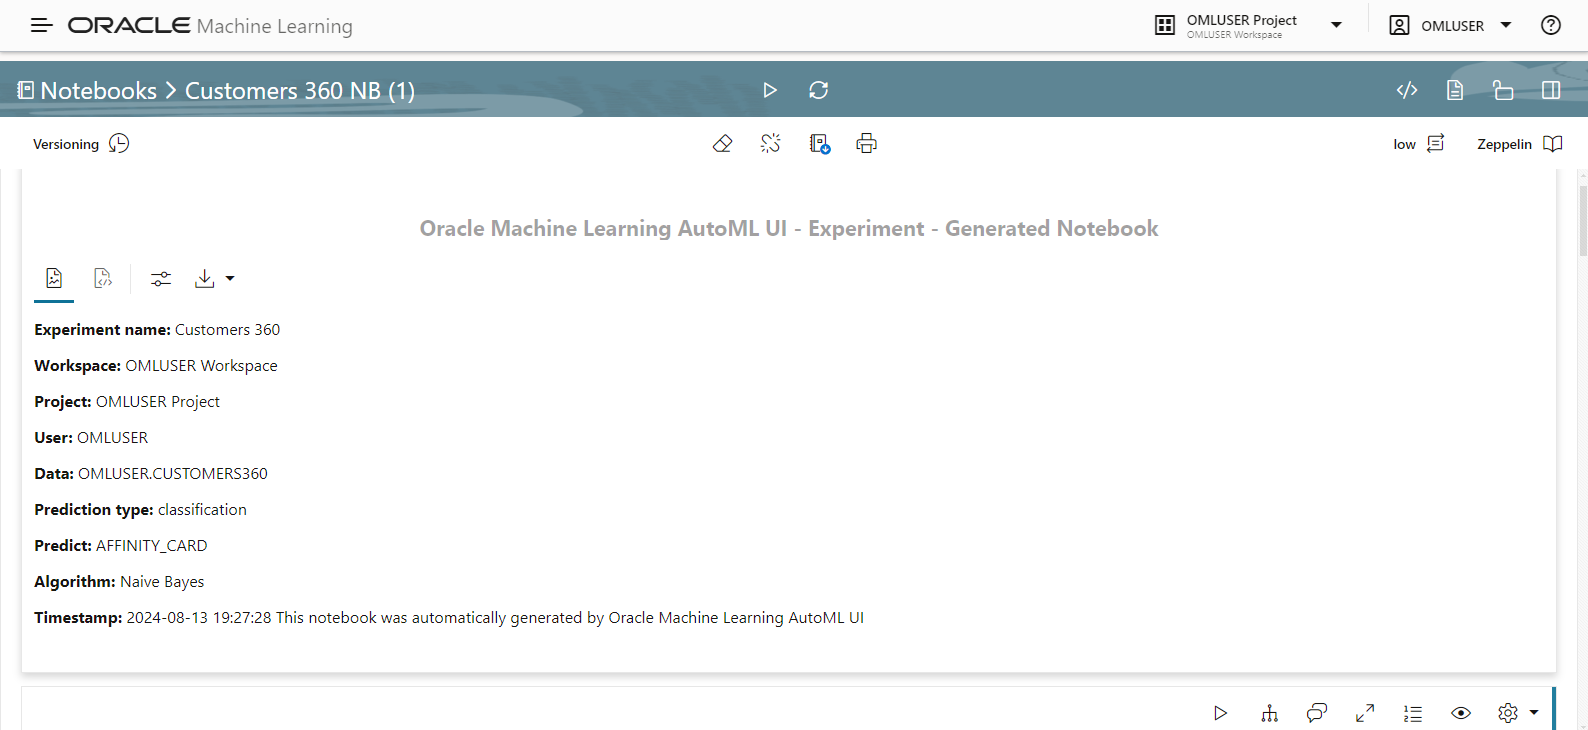Clear results with the eraser icon
The width and height of the screenshot is (1588, 730).
722,144
